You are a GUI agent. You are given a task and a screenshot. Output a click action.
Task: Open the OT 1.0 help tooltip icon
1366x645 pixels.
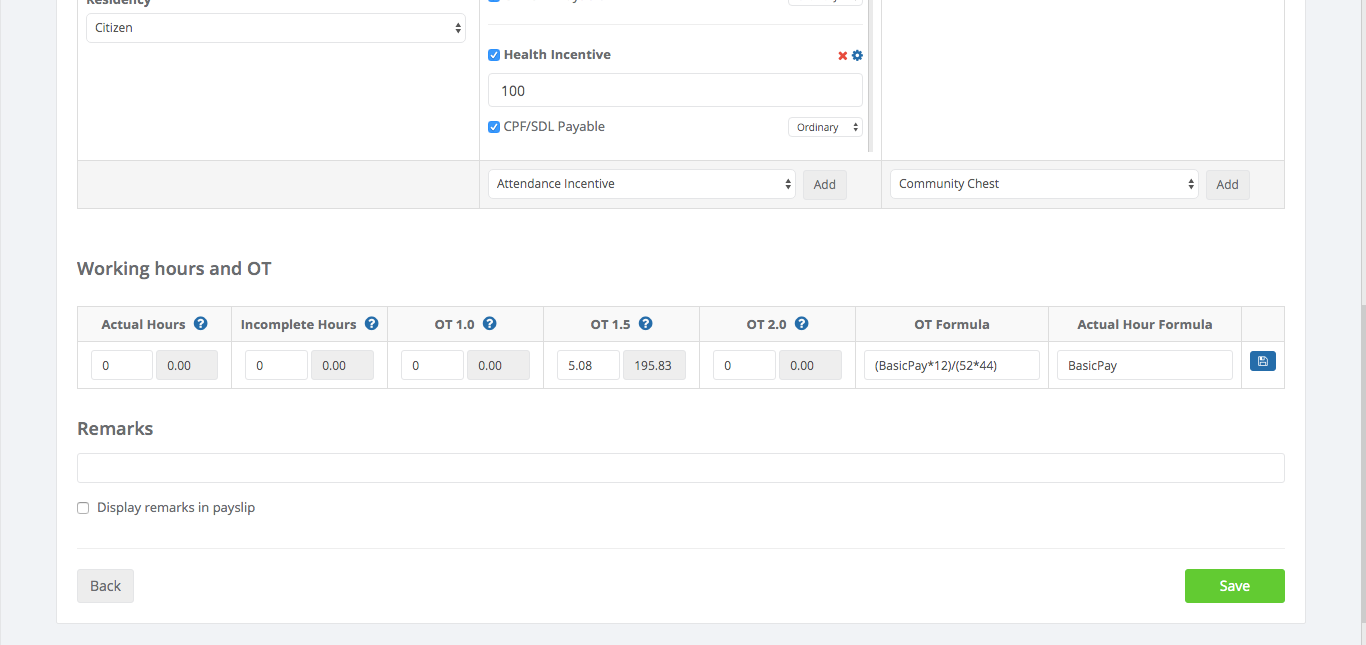490,324
